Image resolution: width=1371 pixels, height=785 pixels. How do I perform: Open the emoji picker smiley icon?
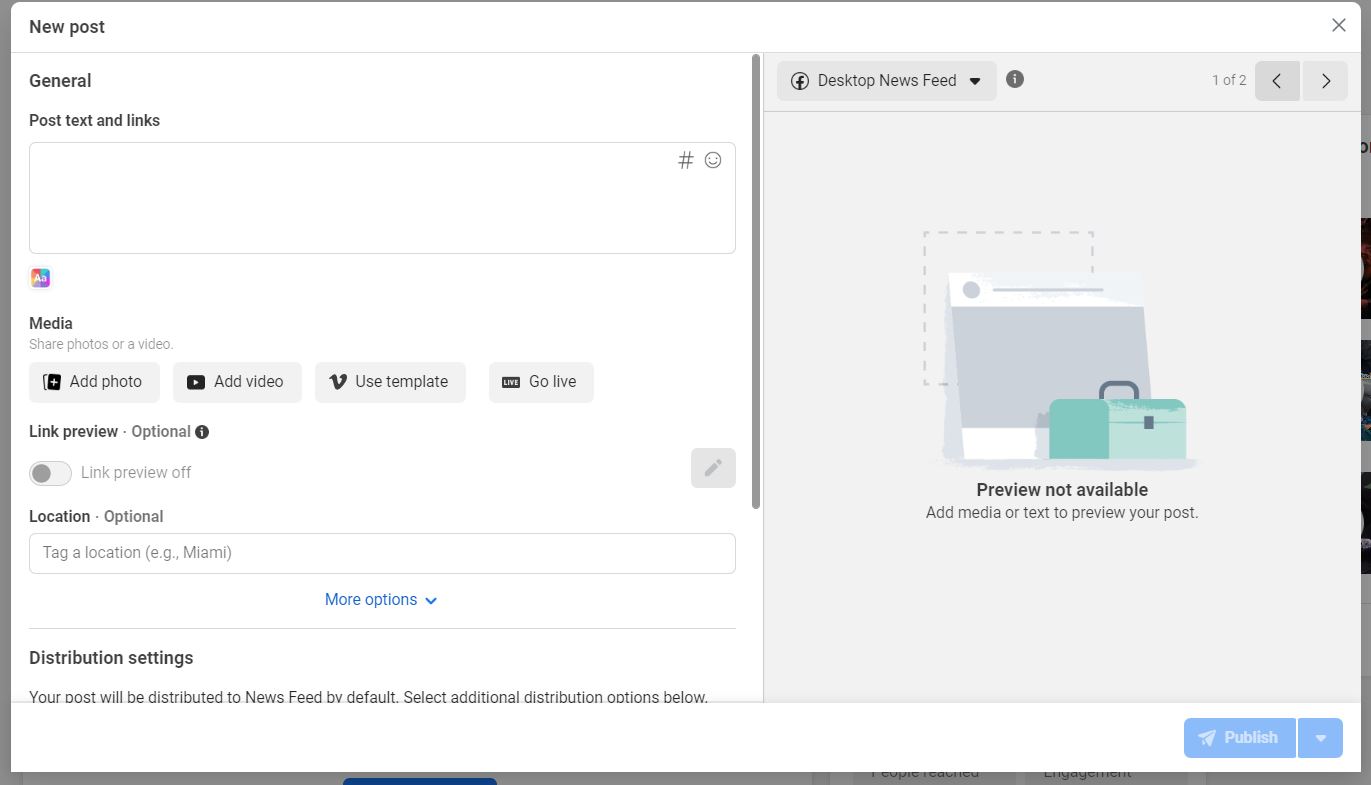(x=713, y=160)
